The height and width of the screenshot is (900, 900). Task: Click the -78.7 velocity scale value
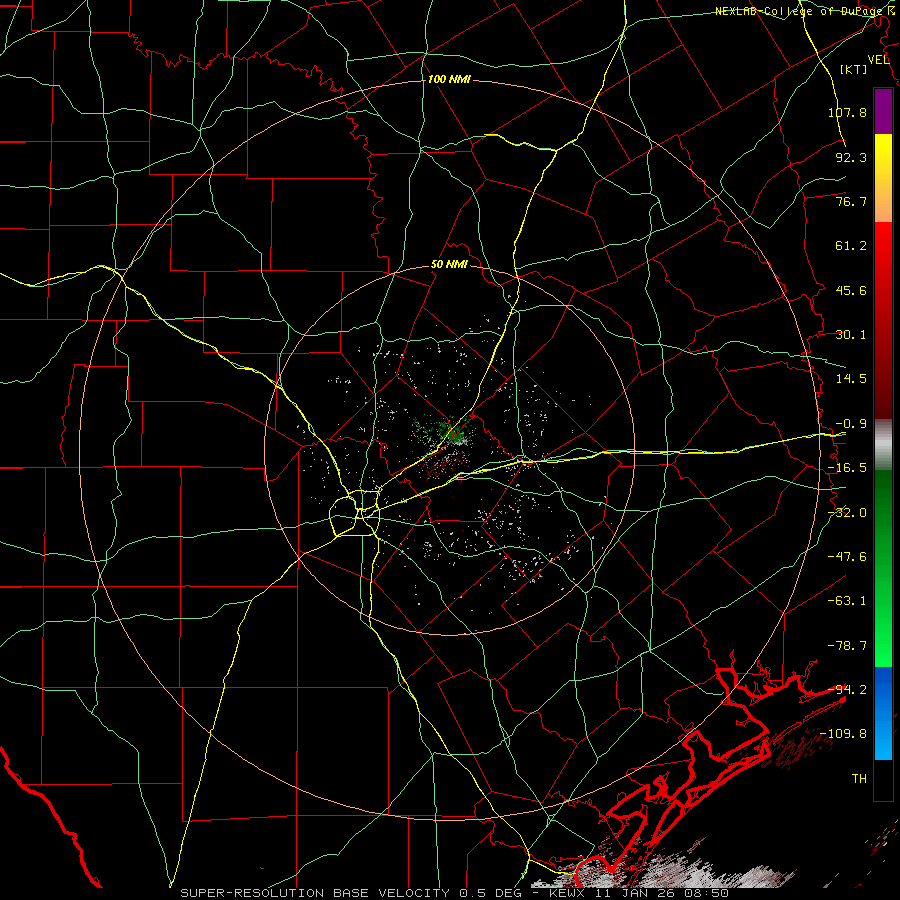click(x=847, y=646)
